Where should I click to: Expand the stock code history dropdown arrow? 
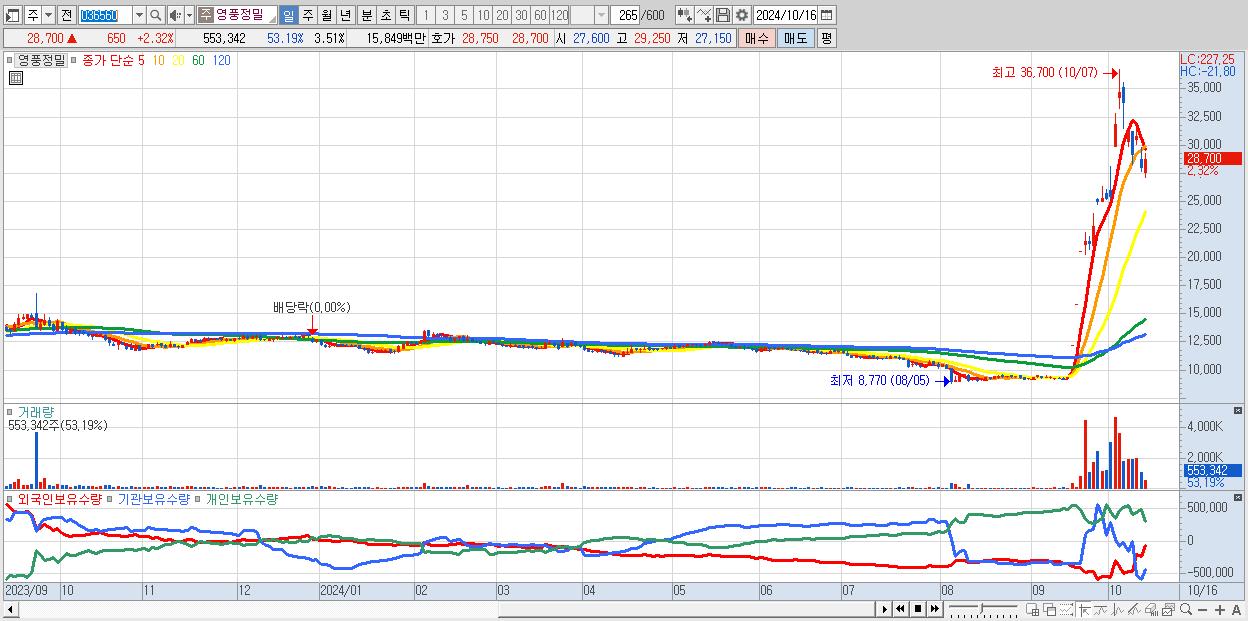click(139, 15)
